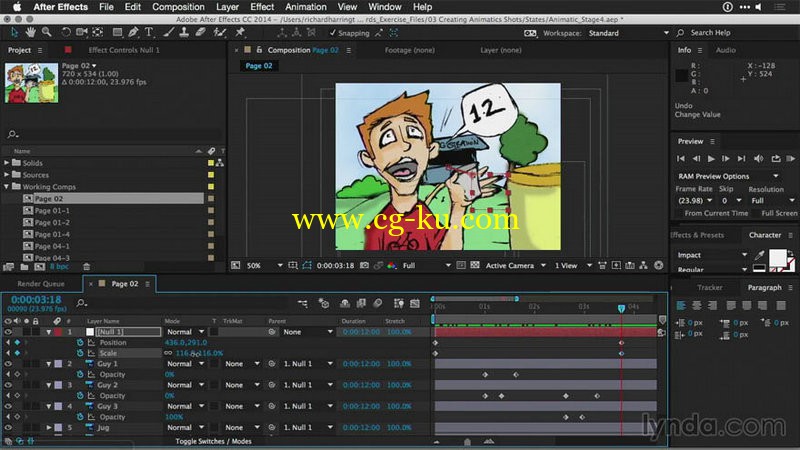800x450 pixels.
Task: Jump to first frame in Preview panel
Action: pyautogui.click(x=681, y=159)
